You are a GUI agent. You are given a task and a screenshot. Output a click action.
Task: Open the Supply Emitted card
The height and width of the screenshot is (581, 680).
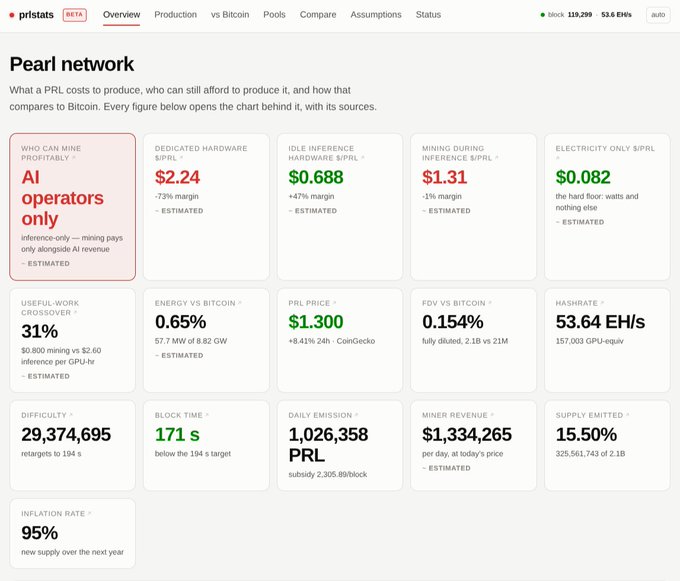(x=607, y=446)
